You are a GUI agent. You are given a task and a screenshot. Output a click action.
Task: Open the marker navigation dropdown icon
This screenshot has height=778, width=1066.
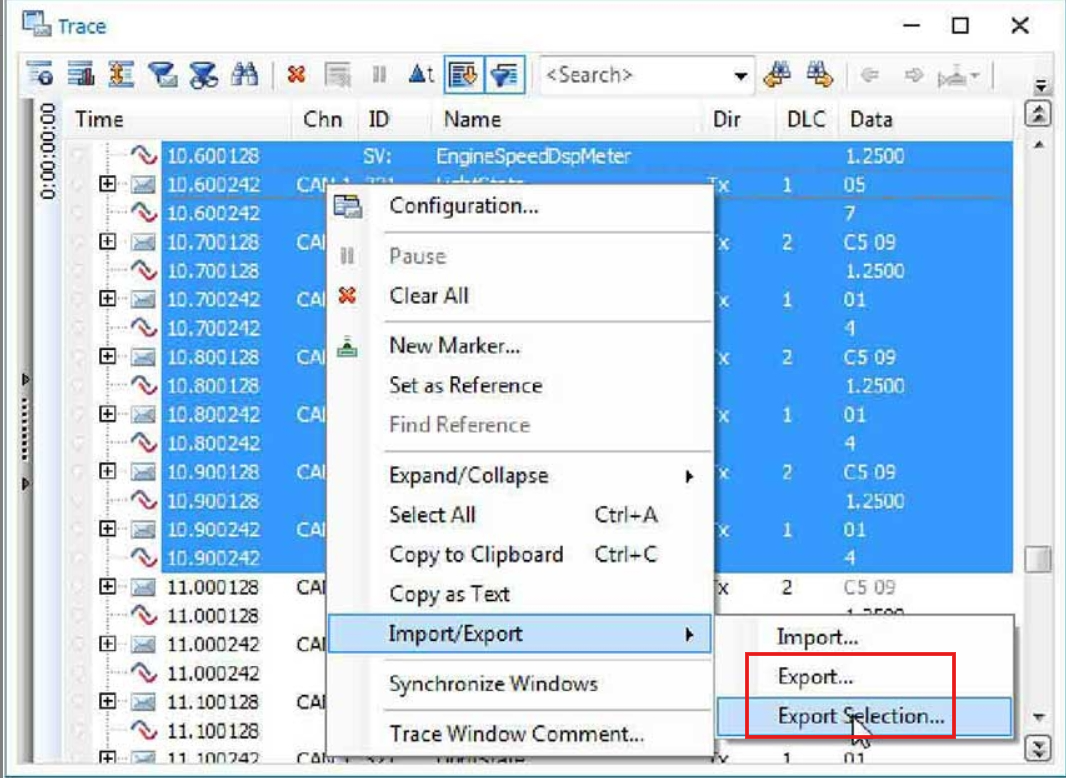pyautogui.click(x=959, y=77)
